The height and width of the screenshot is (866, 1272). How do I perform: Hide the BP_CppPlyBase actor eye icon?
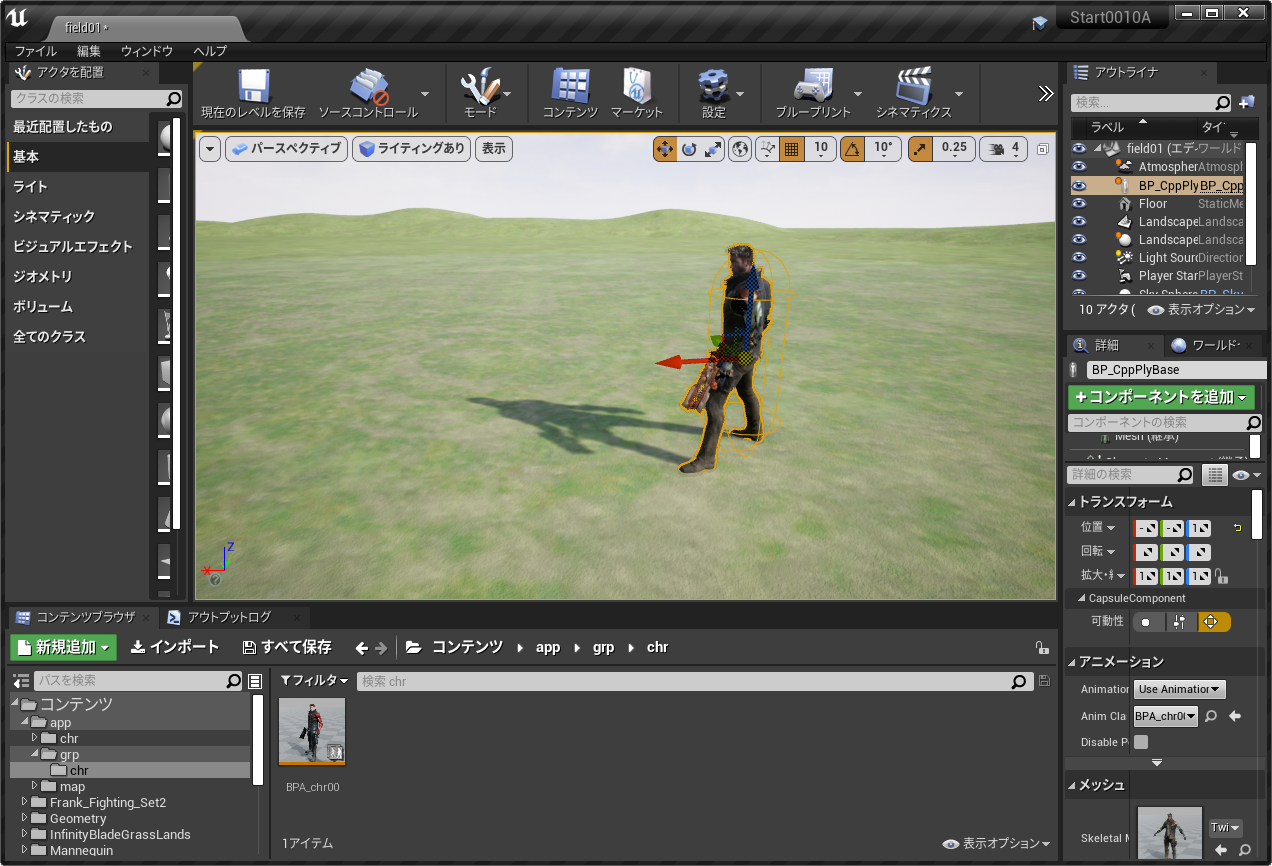pos(1079,186)
